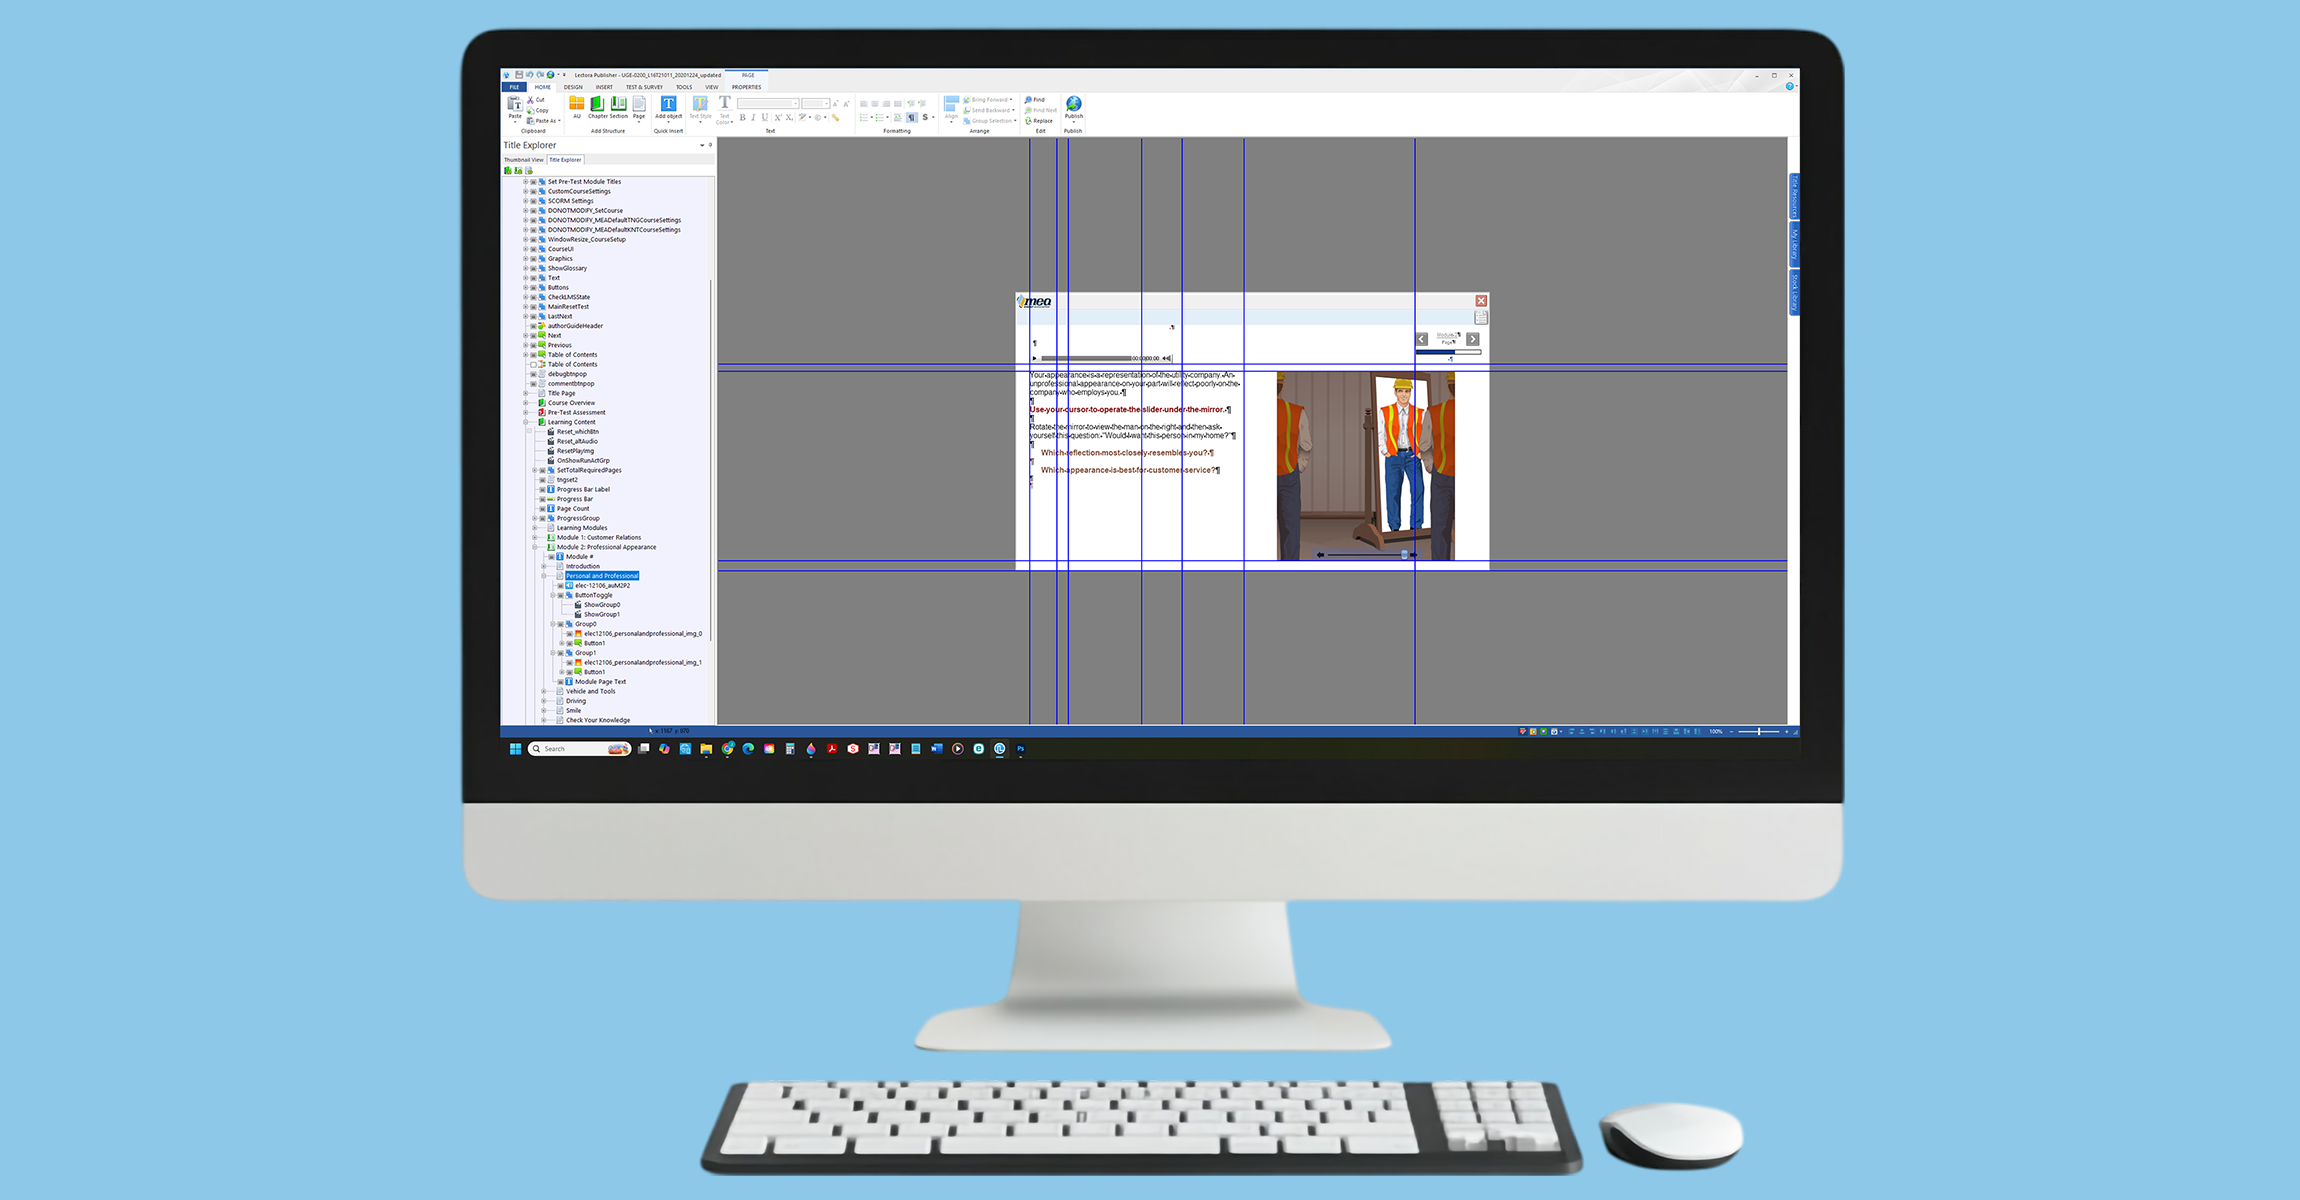2300x1200 pixels.
Task: Open the DESIGN ribbon tab
Action: [573, 87]
